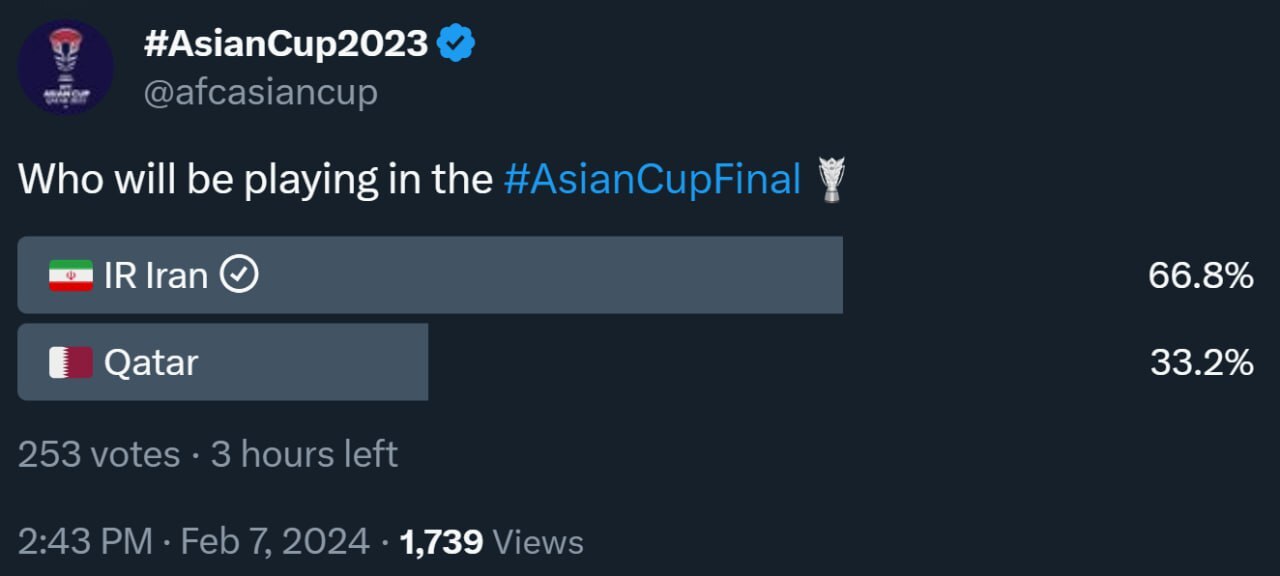Click the Iran flag icon
The height and width of the screenshot is (576, 1280).
tap(70, 275)
